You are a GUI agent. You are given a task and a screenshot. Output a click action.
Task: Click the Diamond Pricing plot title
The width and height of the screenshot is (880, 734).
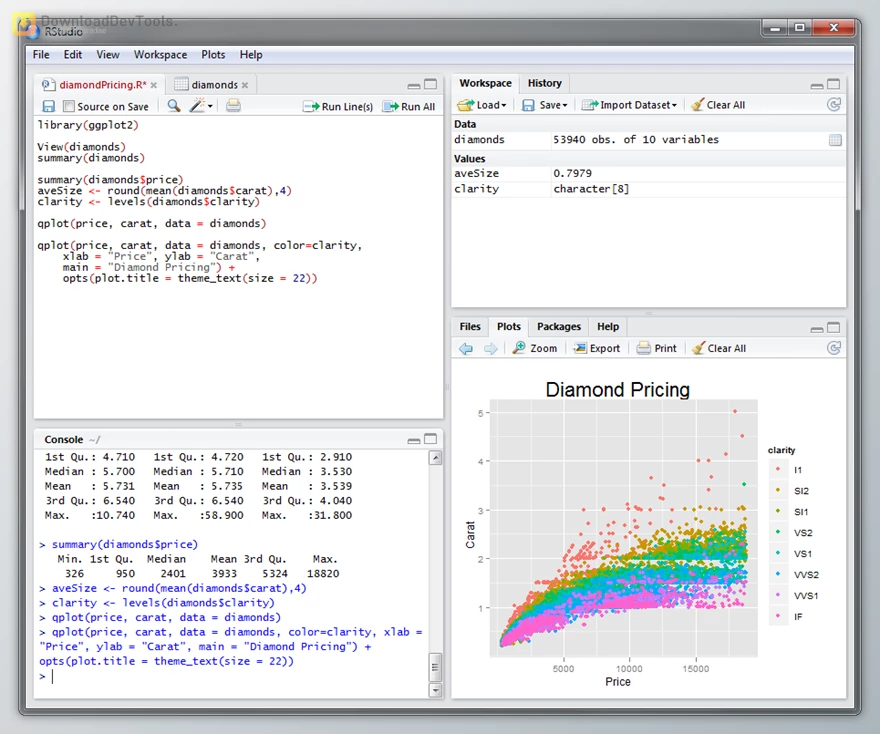pos(617,389)
